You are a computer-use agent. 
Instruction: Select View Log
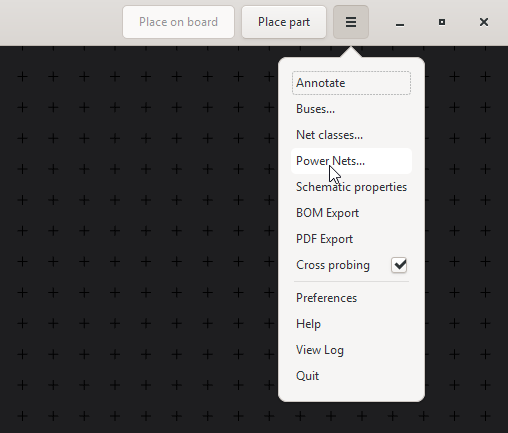(351, 350)
